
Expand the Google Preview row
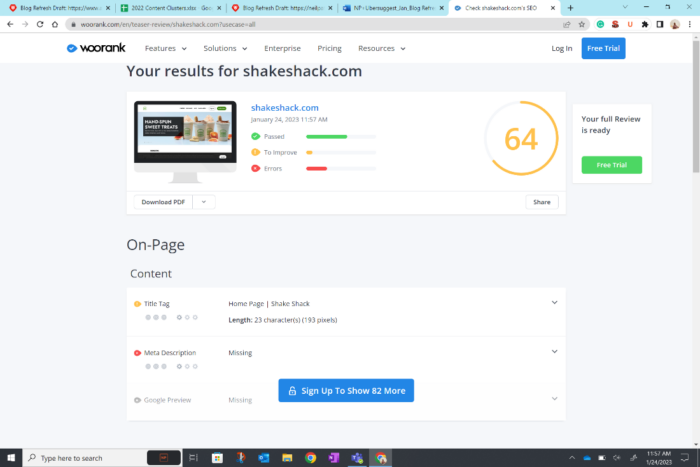pos(554,399)
